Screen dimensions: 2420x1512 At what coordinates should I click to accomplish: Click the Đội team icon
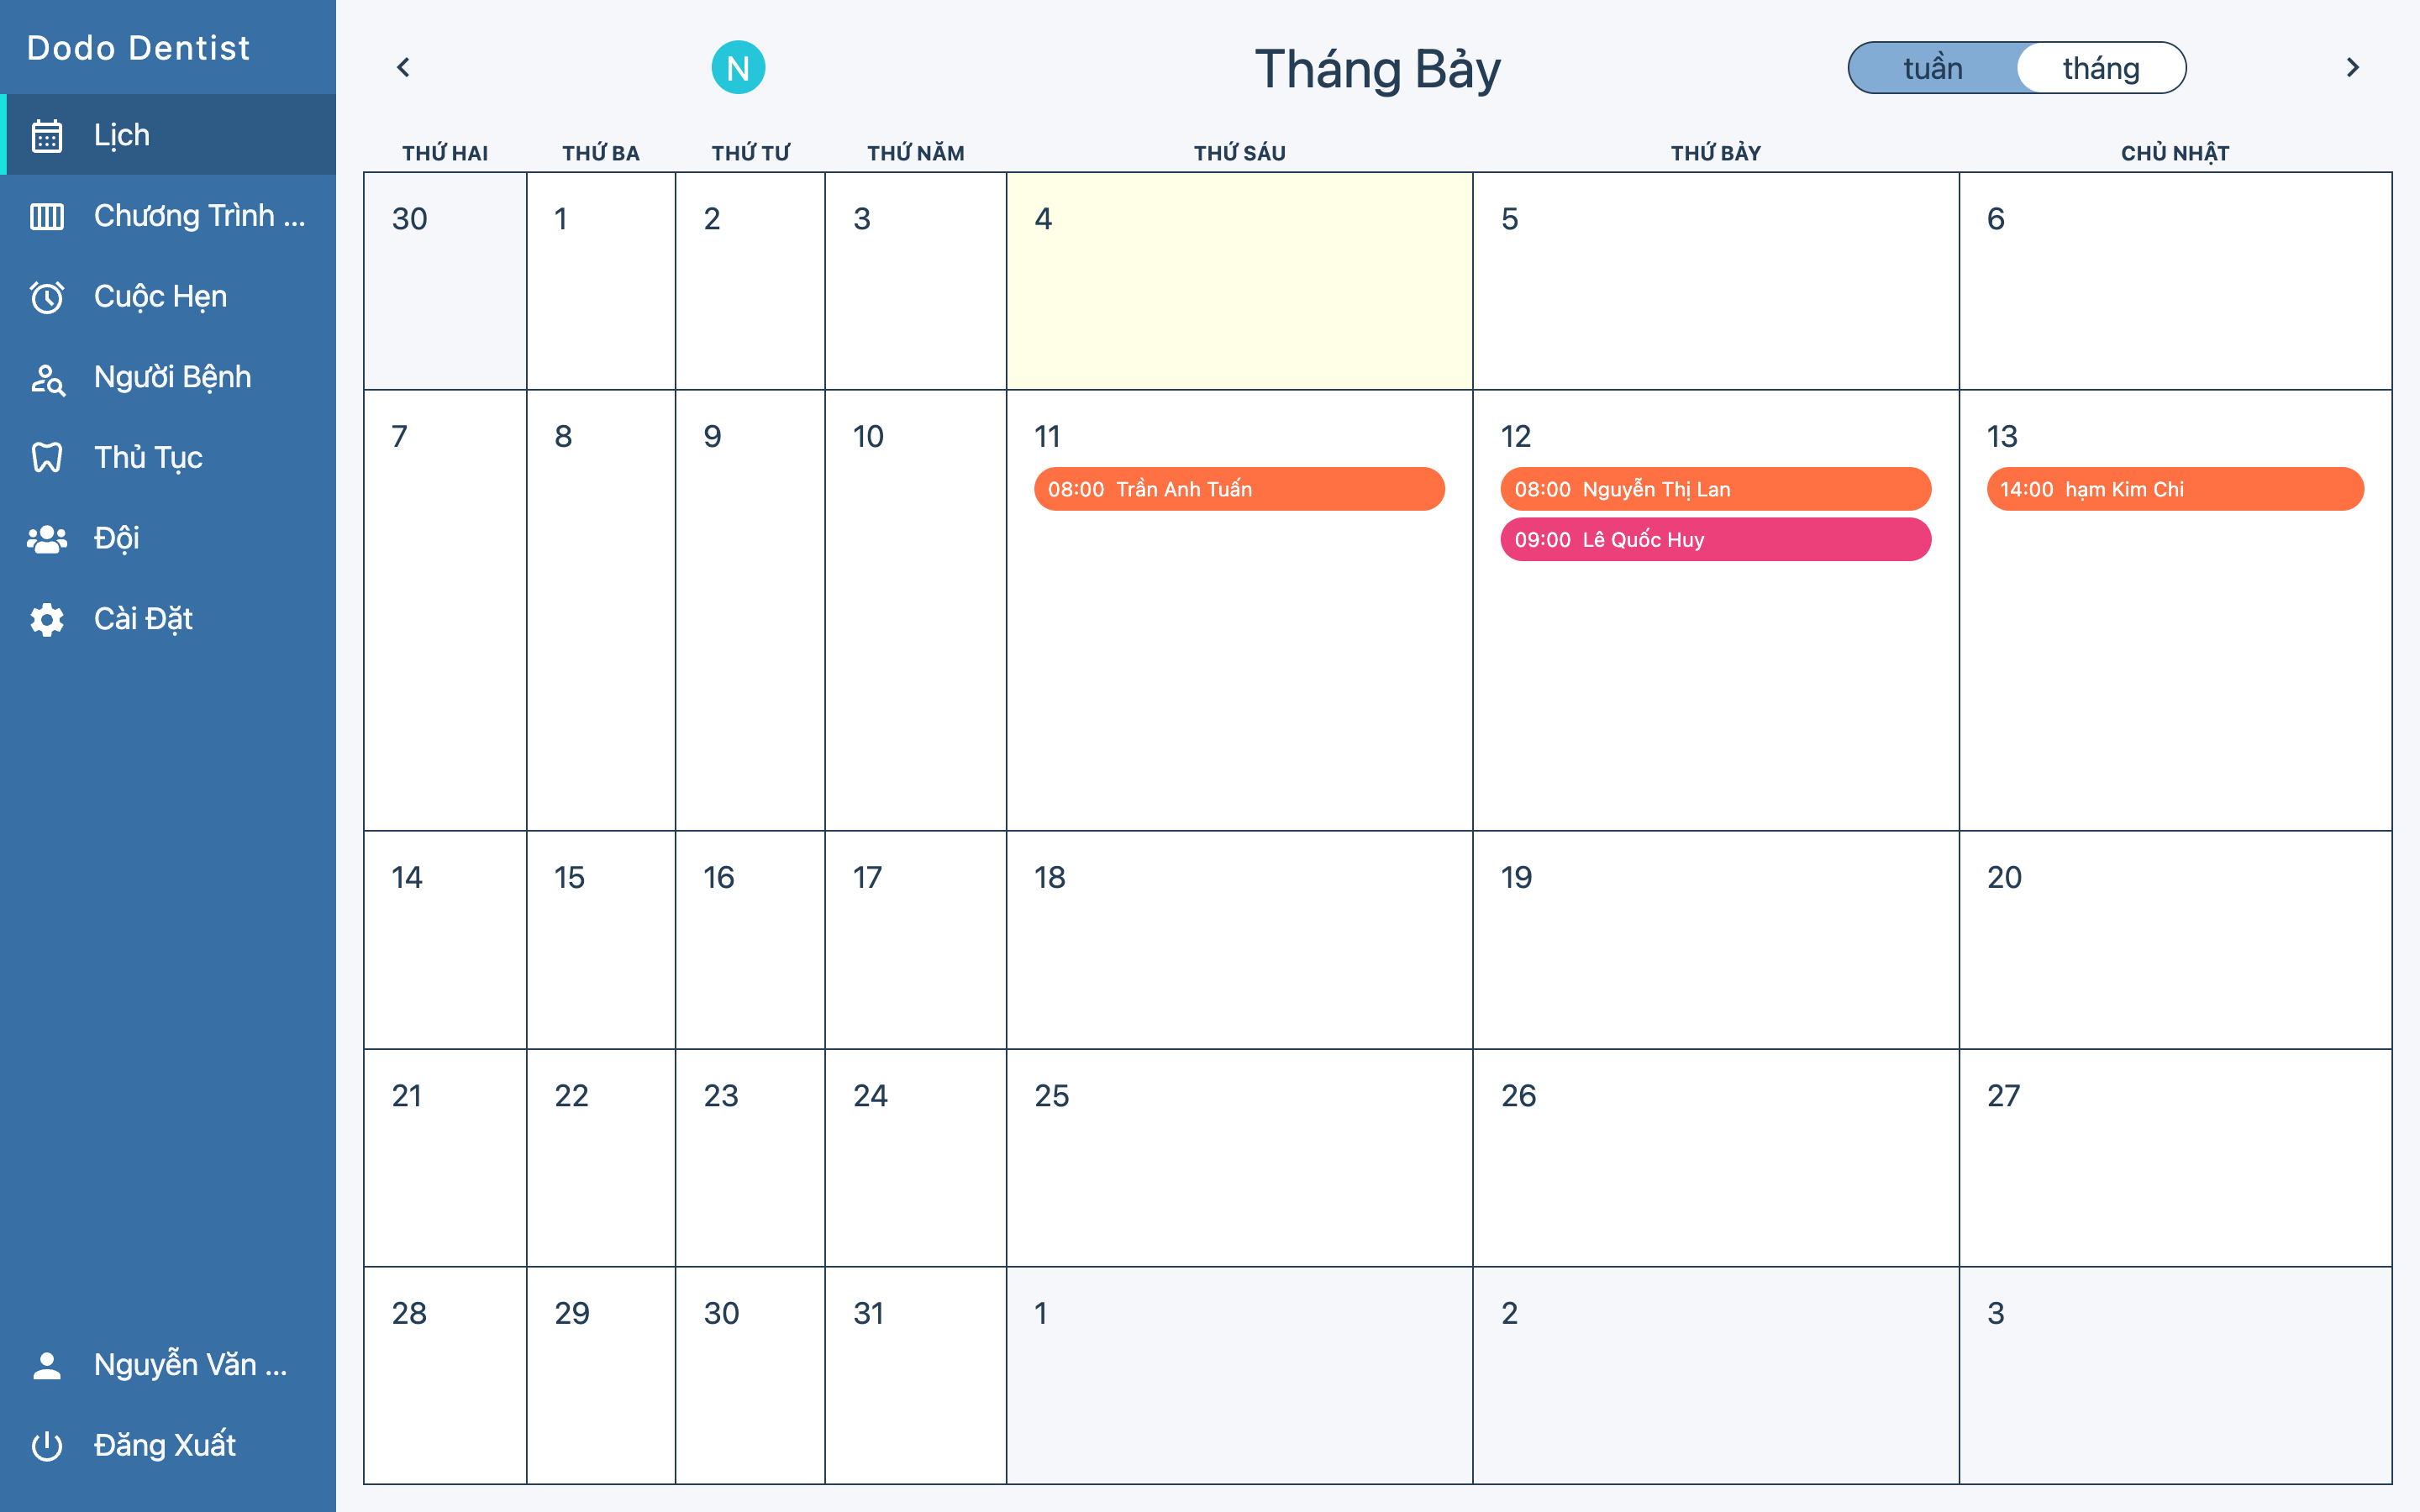point(47,539)
